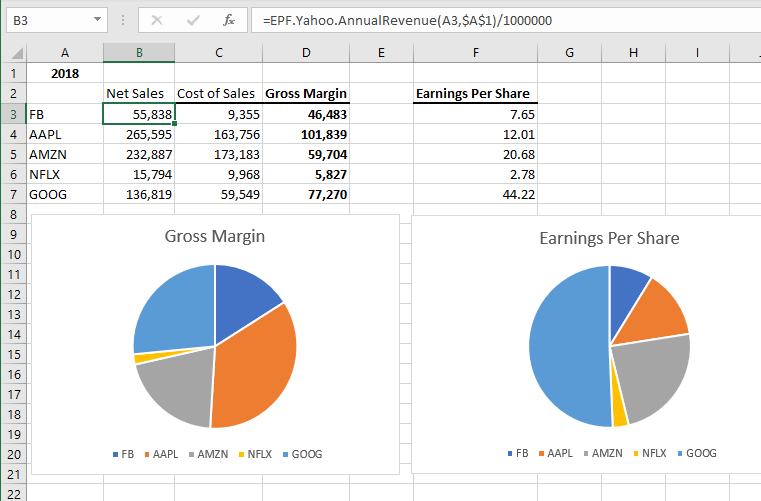Viewport: 761px width, 501px height.
Task: Click the cell with value 173,183
Action: 218,154
